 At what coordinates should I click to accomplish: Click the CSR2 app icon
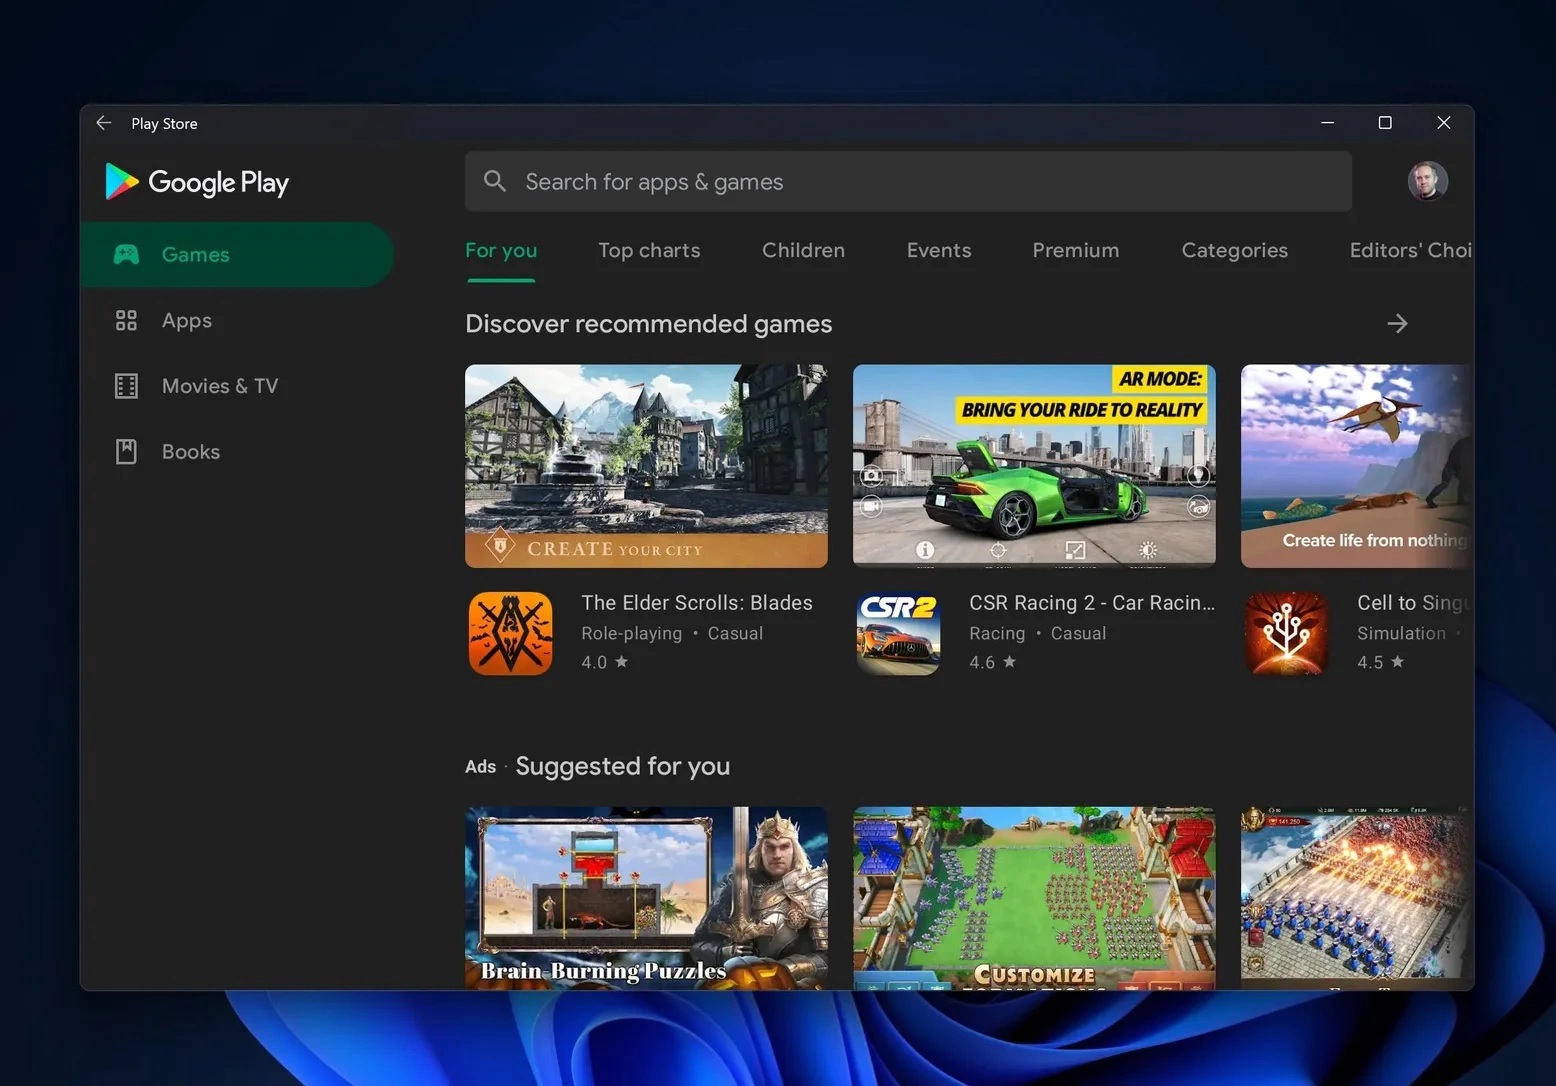pos(898,633)
